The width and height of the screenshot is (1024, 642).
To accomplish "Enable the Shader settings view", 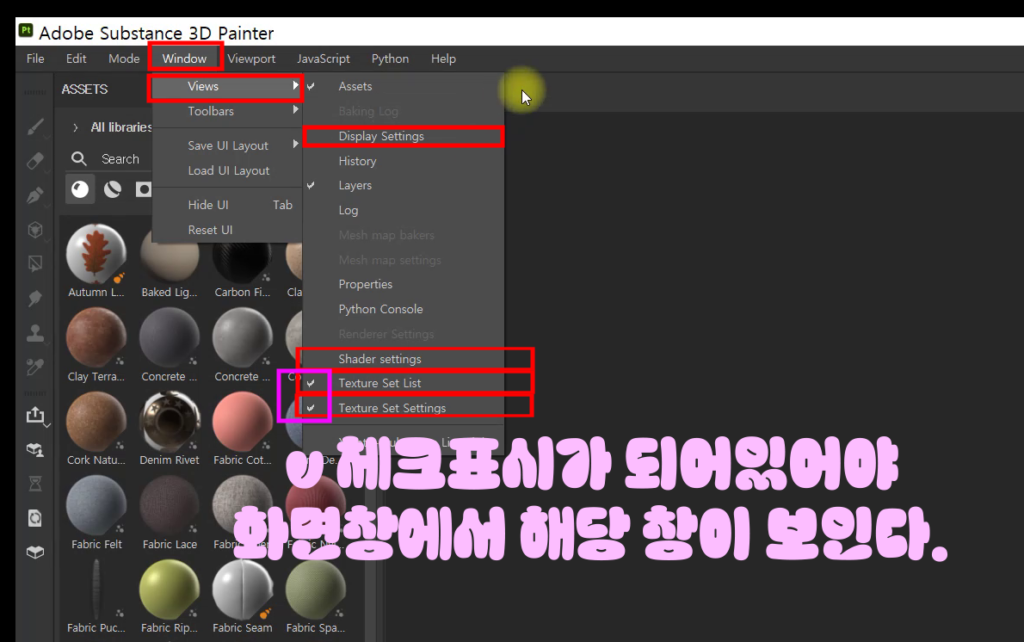I will 403,359.
